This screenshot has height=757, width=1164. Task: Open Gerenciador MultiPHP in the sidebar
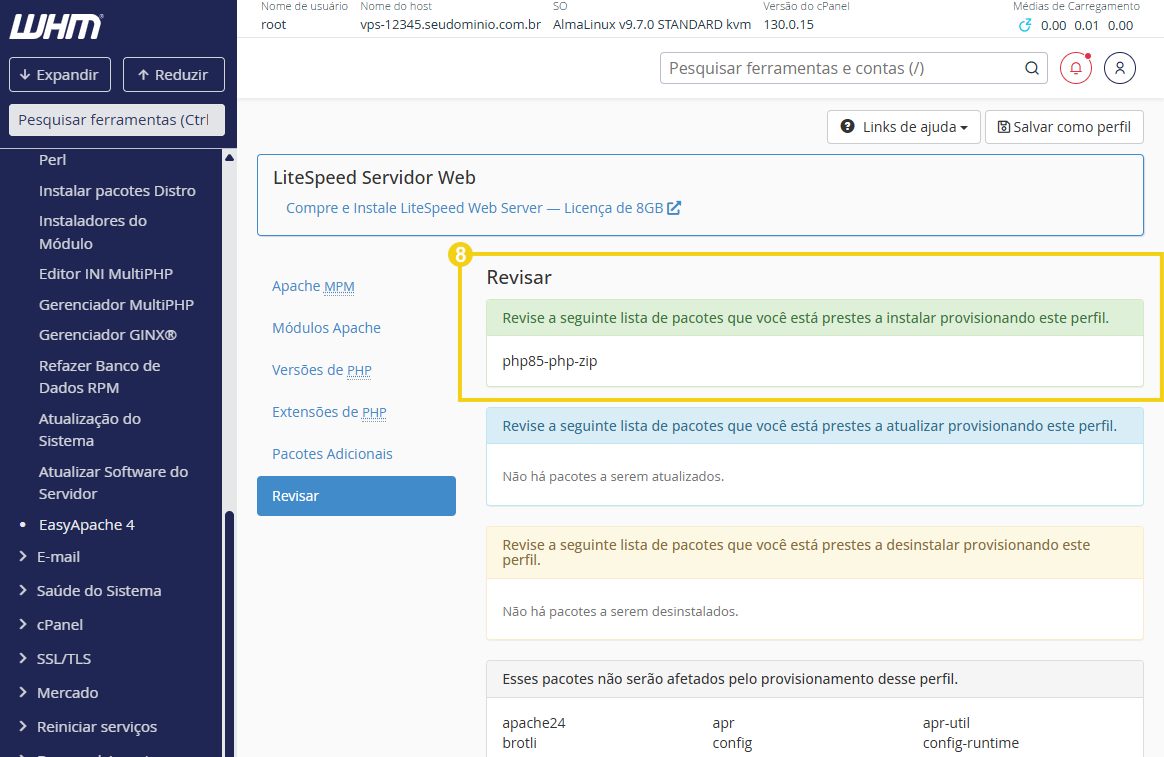[116, 304]
